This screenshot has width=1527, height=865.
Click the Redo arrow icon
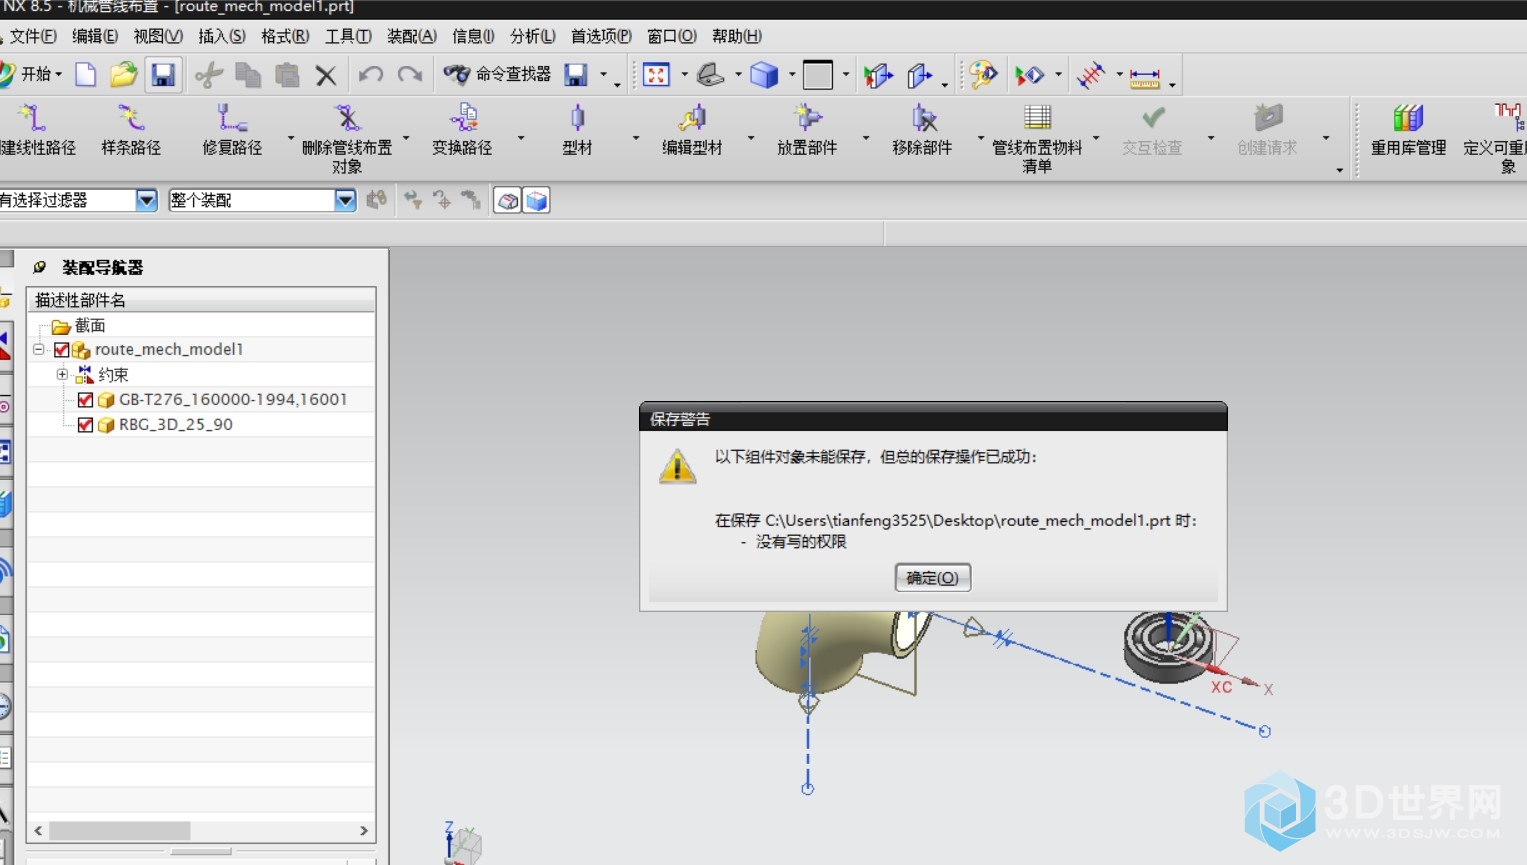(410, 75)
